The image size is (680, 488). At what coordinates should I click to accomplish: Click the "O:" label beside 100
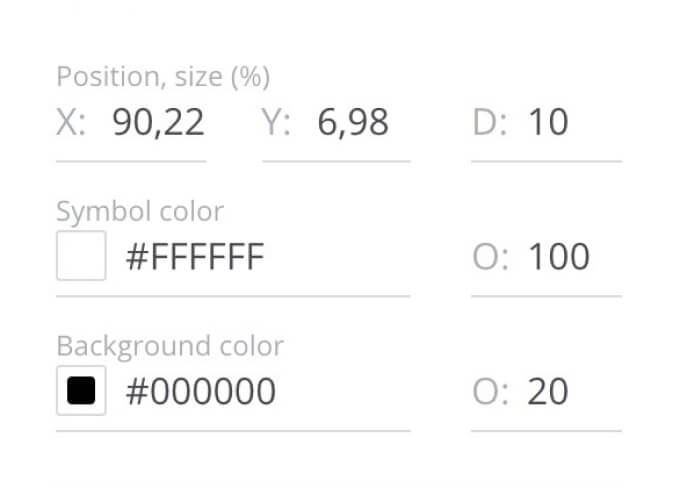pos(490,257)
